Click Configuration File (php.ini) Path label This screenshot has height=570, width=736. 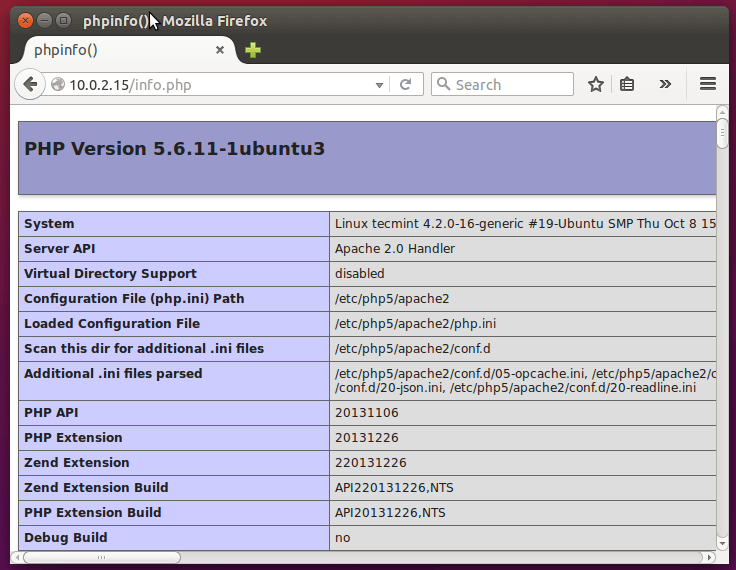[134, 299]
